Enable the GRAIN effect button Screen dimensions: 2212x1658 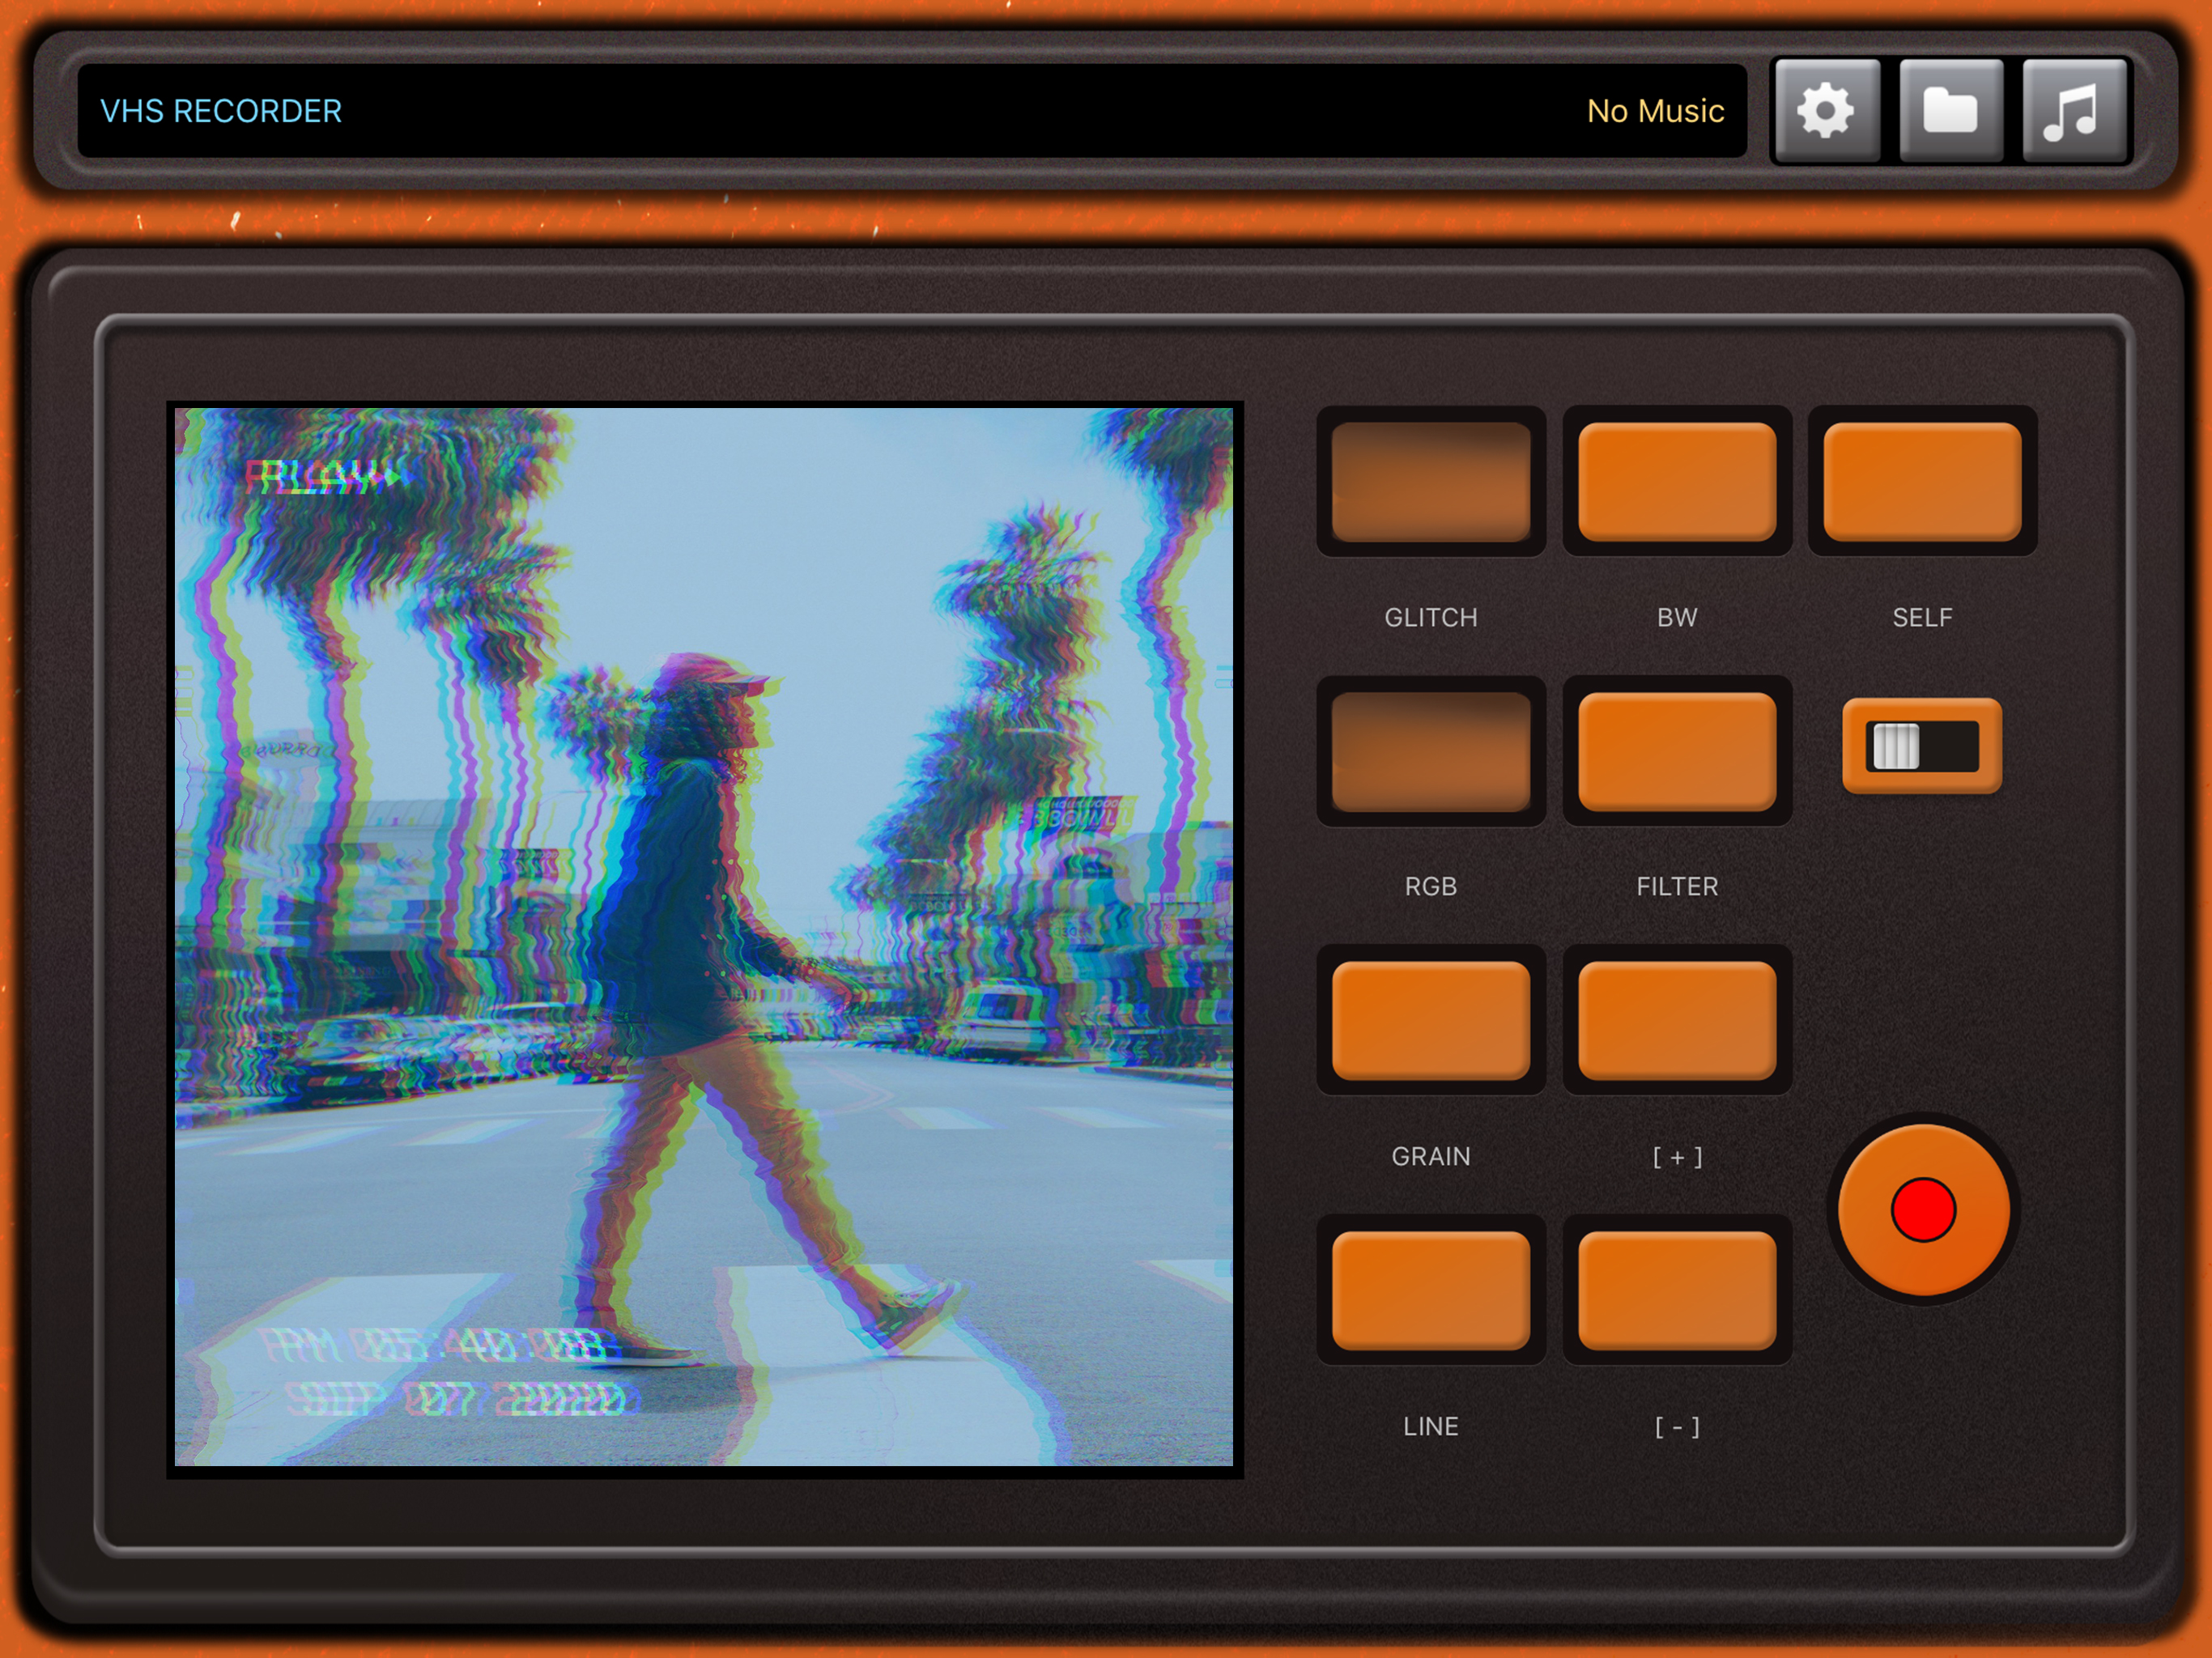[x=1430, y=1021]
